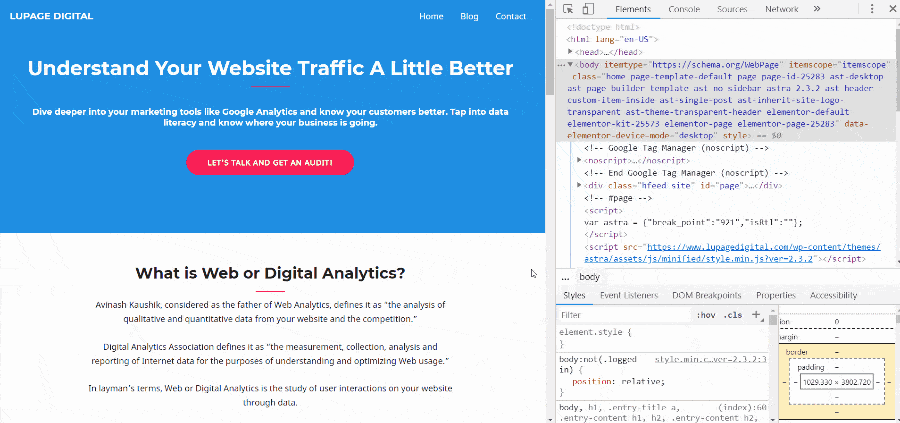900x423 pixels.
Task: Open the DevTools three-dot options menu
Action: pos(871,9)
